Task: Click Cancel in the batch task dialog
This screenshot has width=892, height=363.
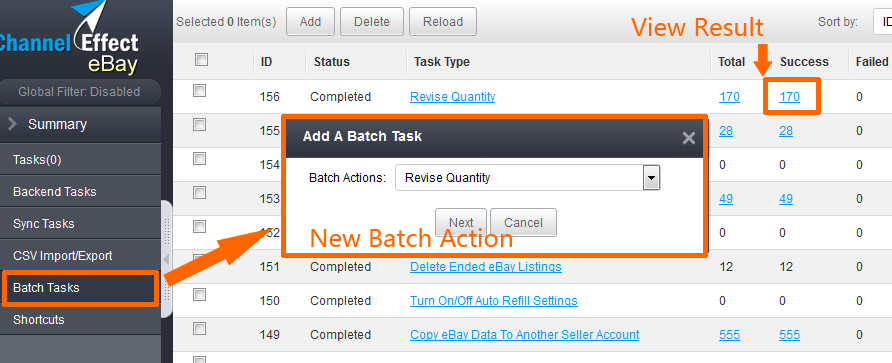Action: (523, 222)
